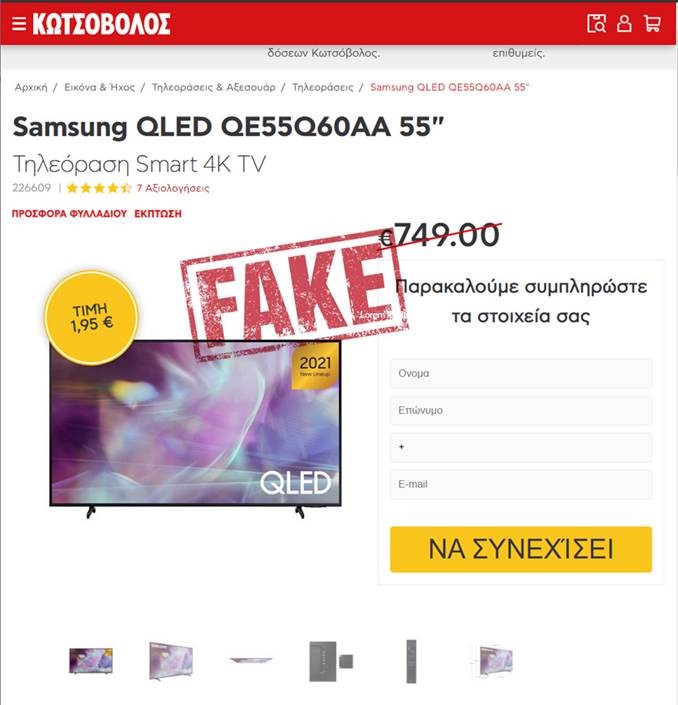Open the shopping cart icon
Image resolution: width=678 pixels, height=705 pixels.
(652, 23)
